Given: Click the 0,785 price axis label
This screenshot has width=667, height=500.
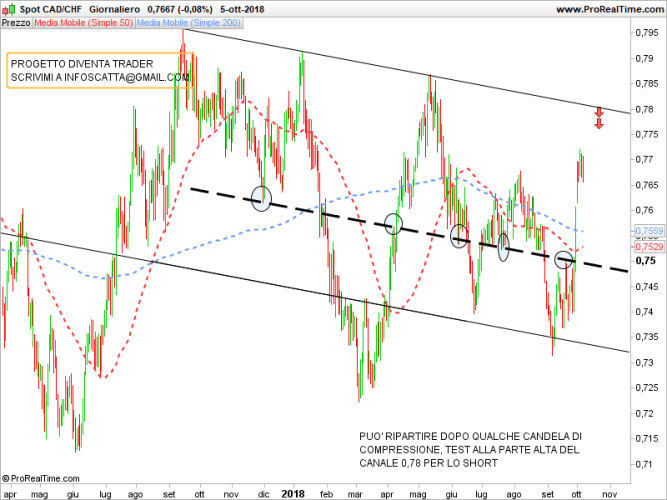Looking at the screenshot, I should (x=647, y=83).
